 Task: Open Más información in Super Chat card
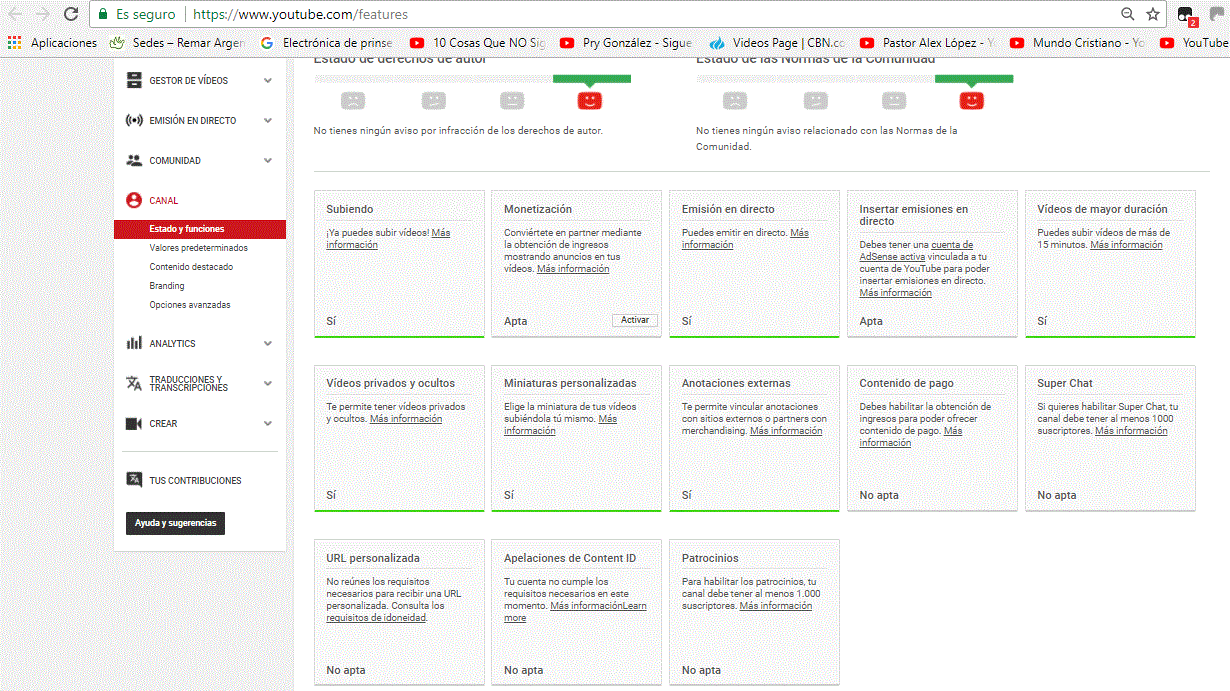pos(1131,431)
